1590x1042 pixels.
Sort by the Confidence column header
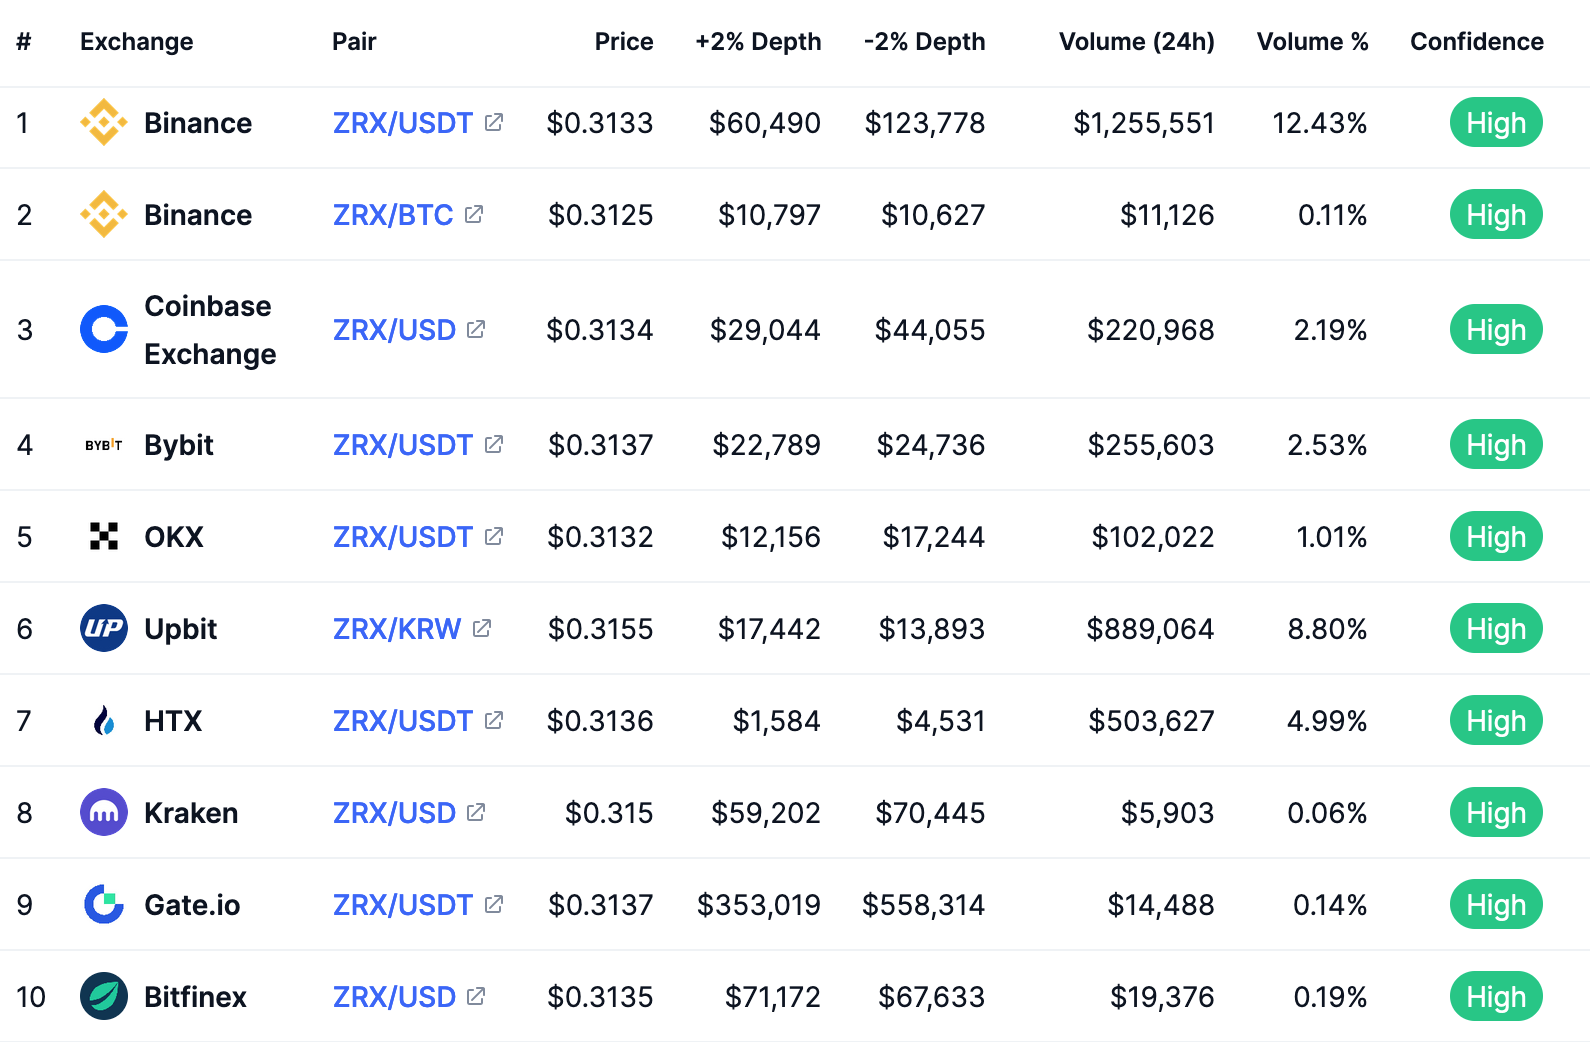[1477, 42]
